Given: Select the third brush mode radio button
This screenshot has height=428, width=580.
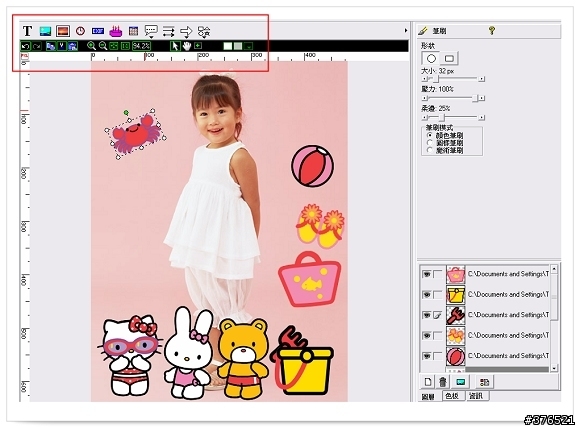Looking at the screenshot, I should pos(430,150).
